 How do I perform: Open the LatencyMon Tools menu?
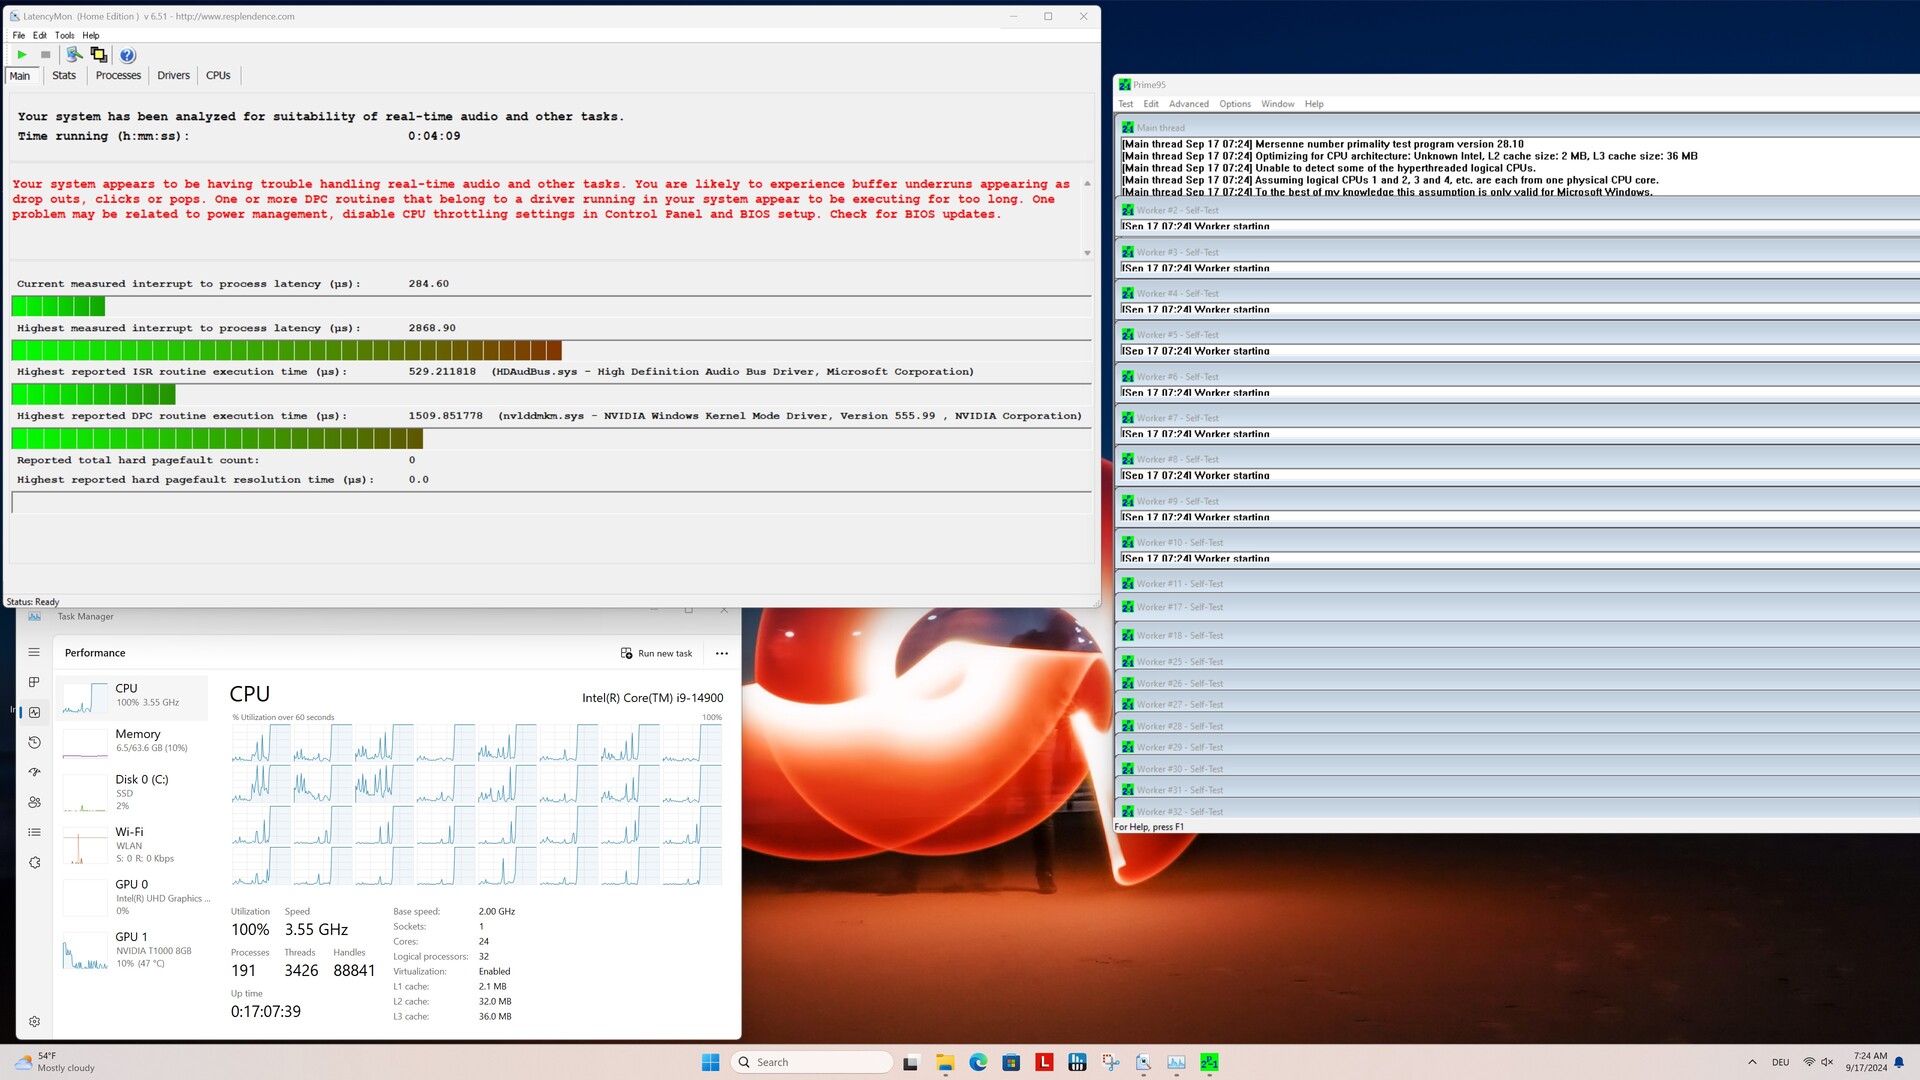(x=64, y=35)
